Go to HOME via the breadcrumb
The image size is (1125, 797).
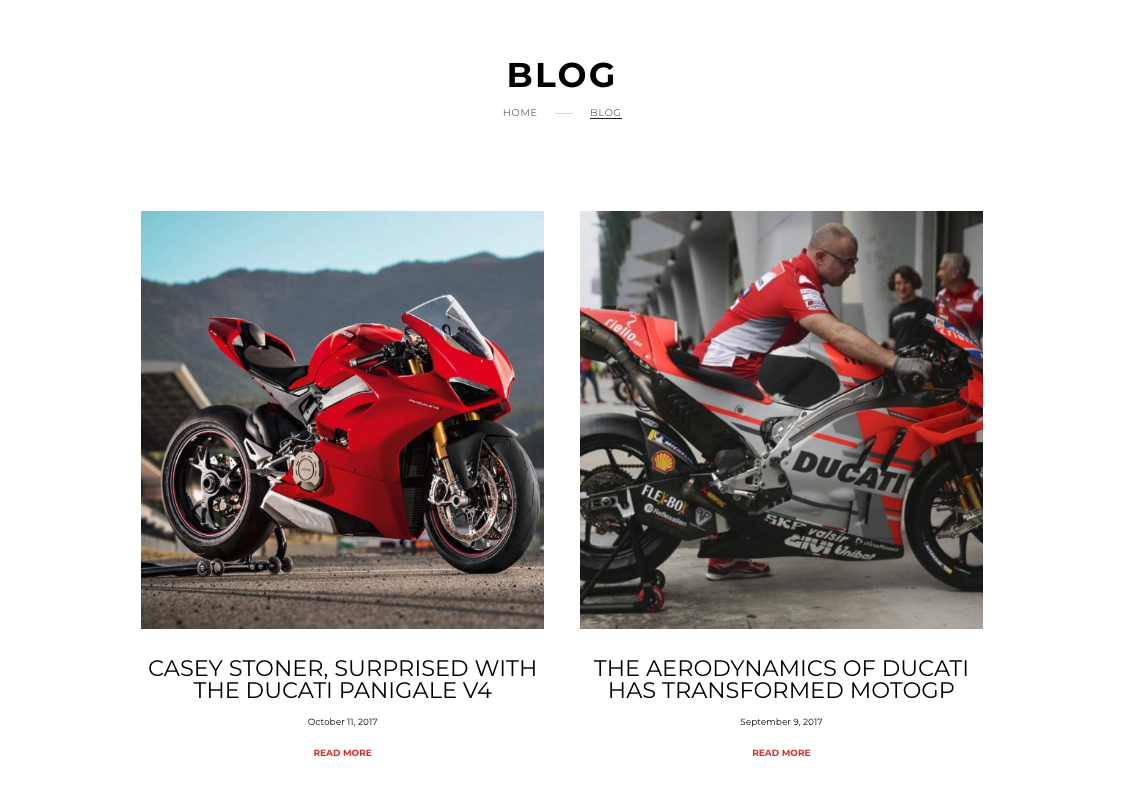pos(519,113)
